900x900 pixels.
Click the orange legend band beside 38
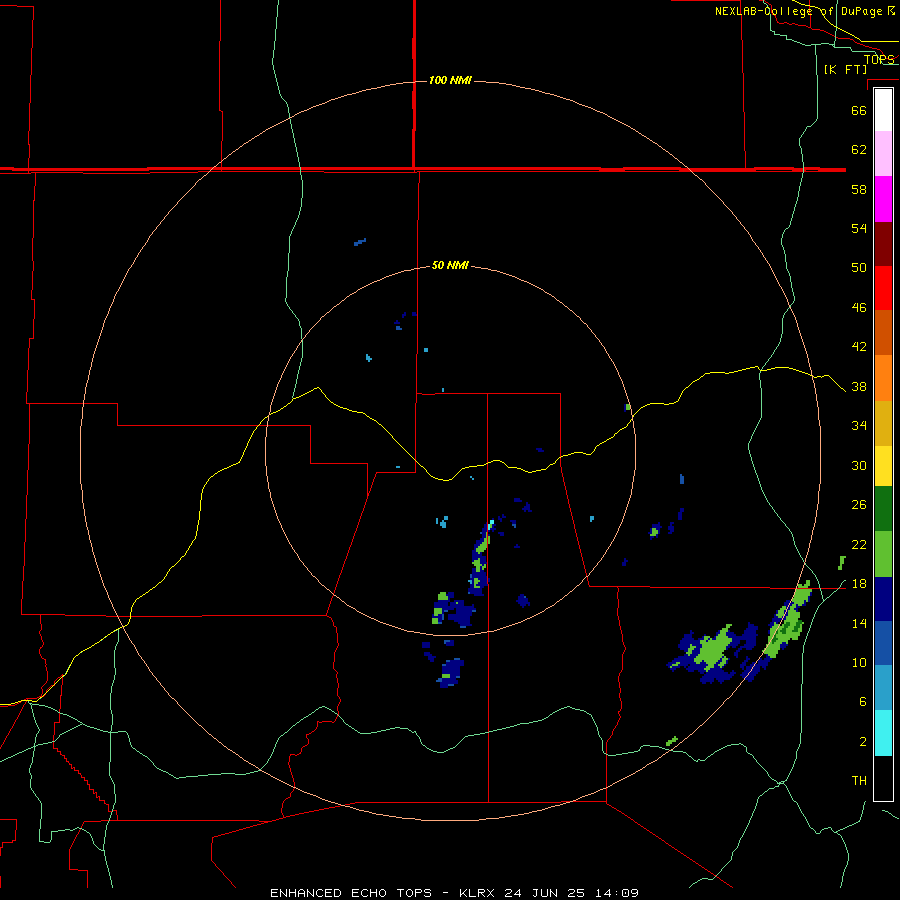(x=883, y=378)
